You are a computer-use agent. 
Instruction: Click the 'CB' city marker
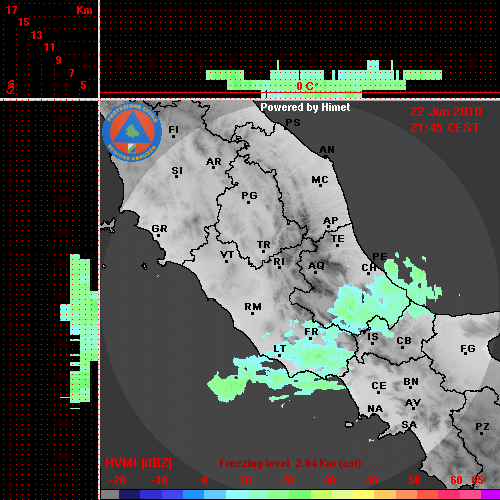pos(404,342)
